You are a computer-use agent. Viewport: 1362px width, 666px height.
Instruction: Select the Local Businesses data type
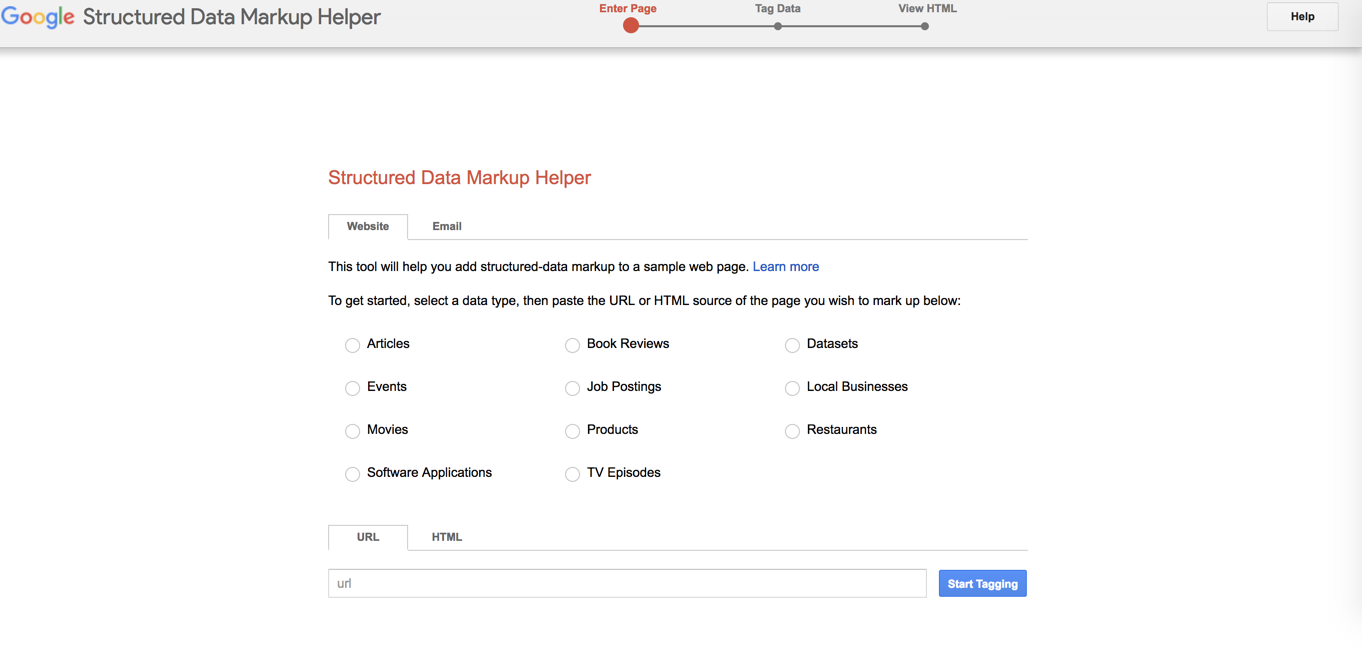coord(792,388)
